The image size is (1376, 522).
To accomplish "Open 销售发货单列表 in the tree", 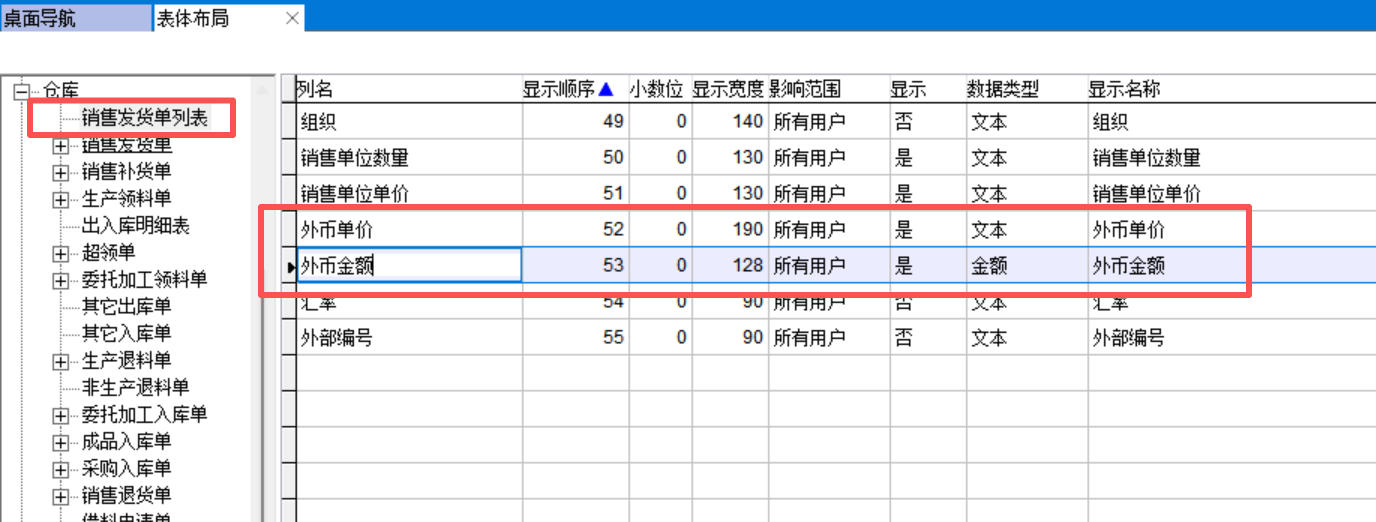I will (x=145, y=118).
